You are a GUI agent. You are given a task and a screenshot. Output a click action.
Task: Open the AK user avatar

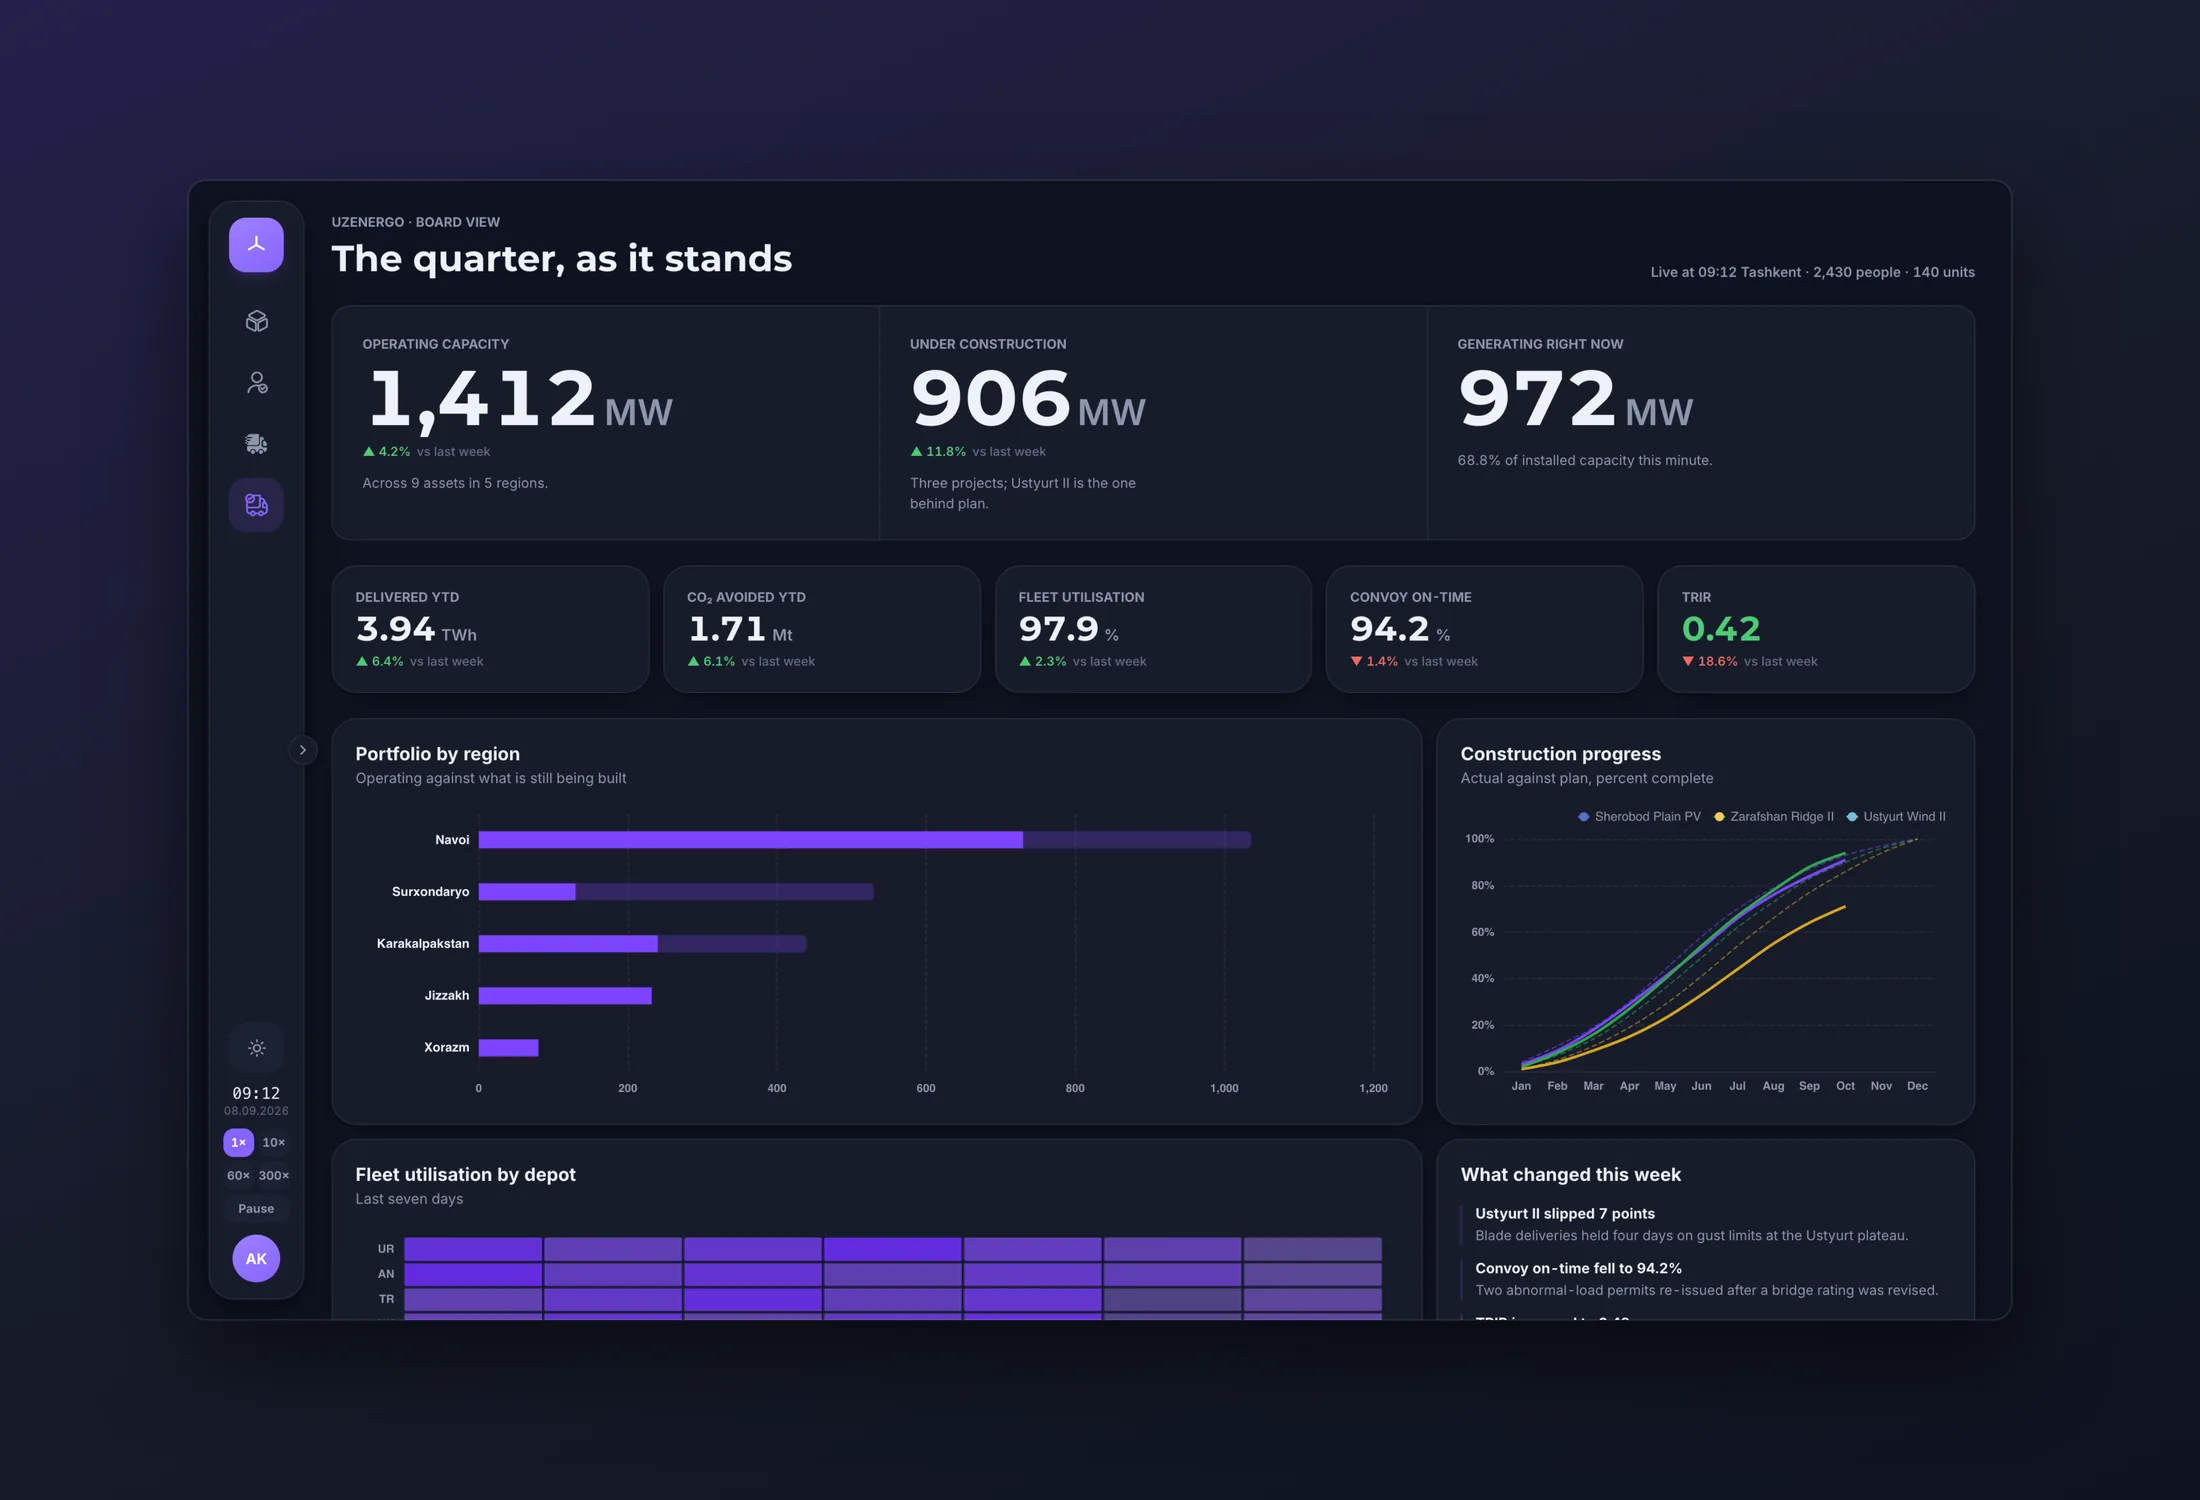[256, 1258]
